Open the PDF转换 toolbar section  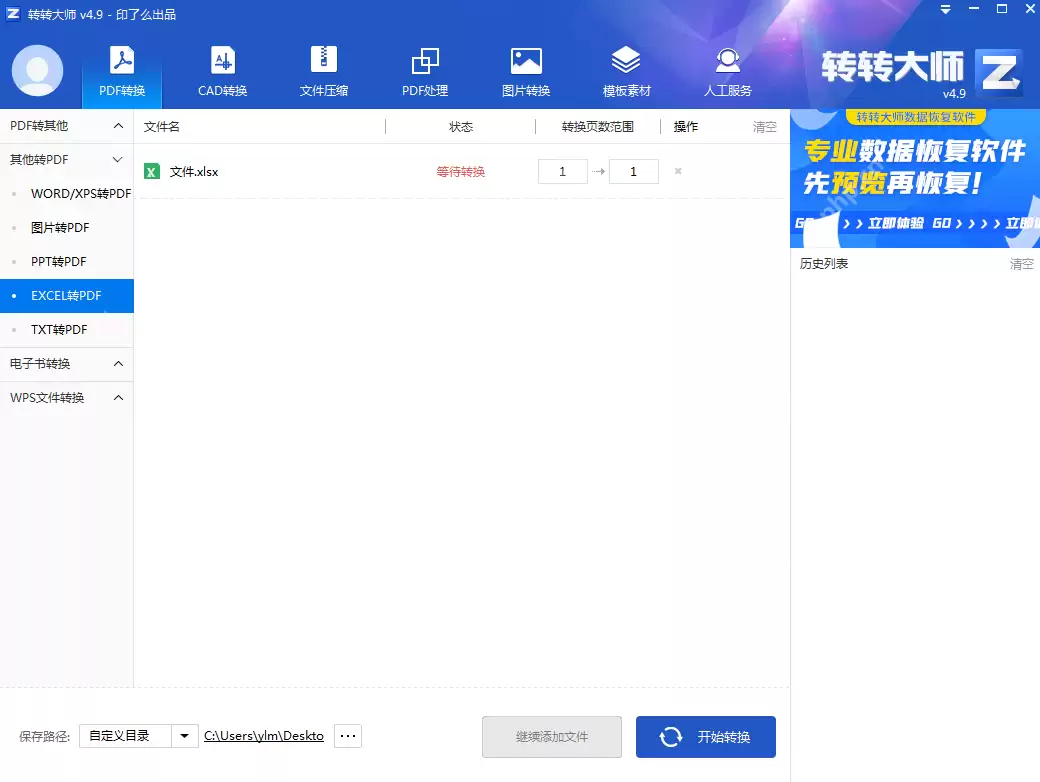[x=121, y=70]
